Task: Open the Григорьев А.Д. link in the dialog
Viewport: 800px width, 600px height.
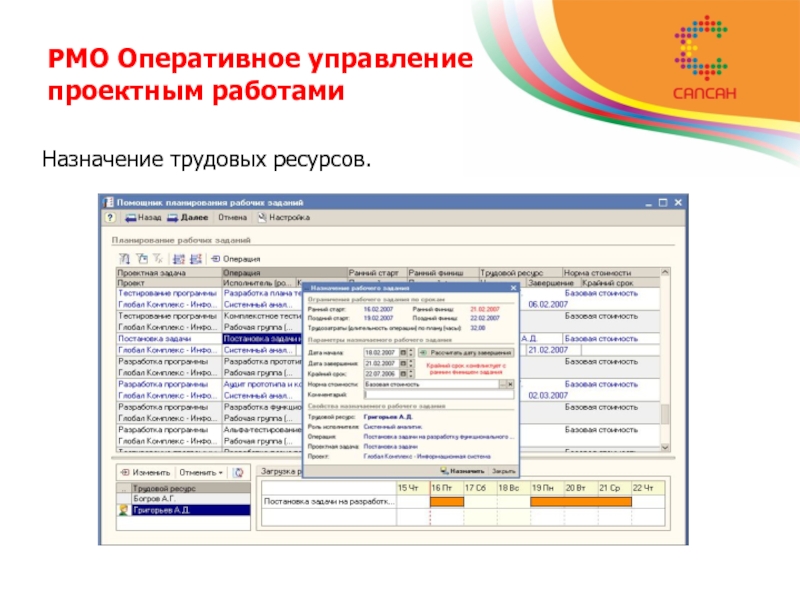Action: coord(388,417)
